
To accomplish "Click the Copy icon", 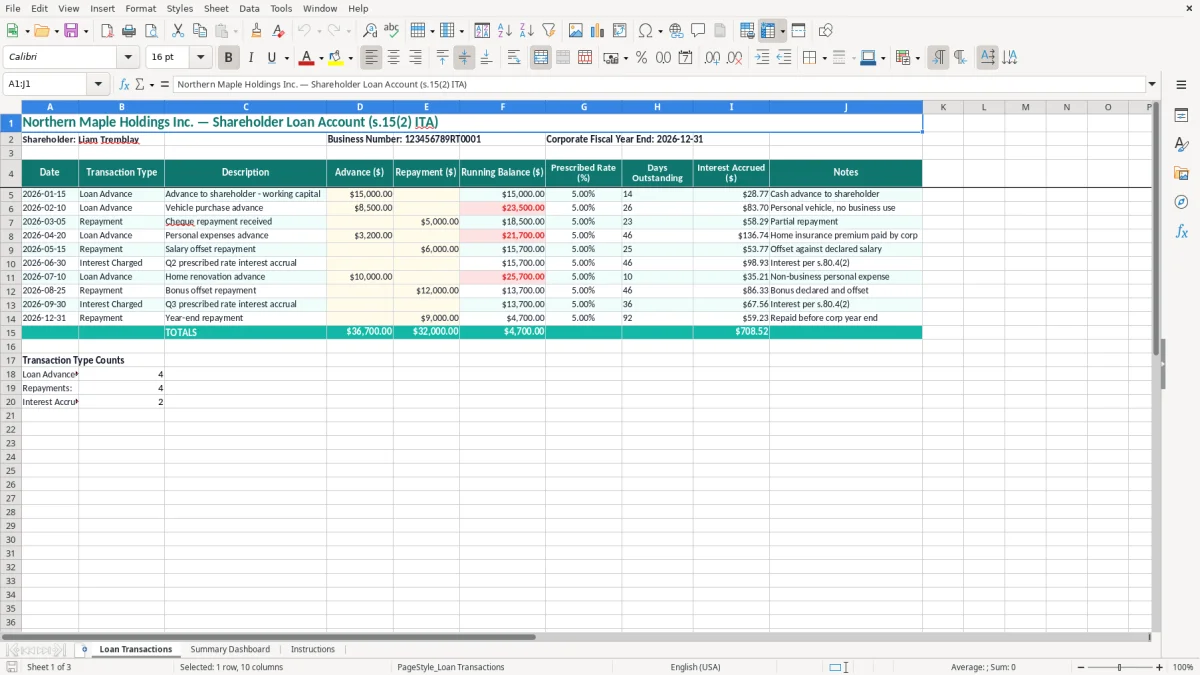I will 200,31.
